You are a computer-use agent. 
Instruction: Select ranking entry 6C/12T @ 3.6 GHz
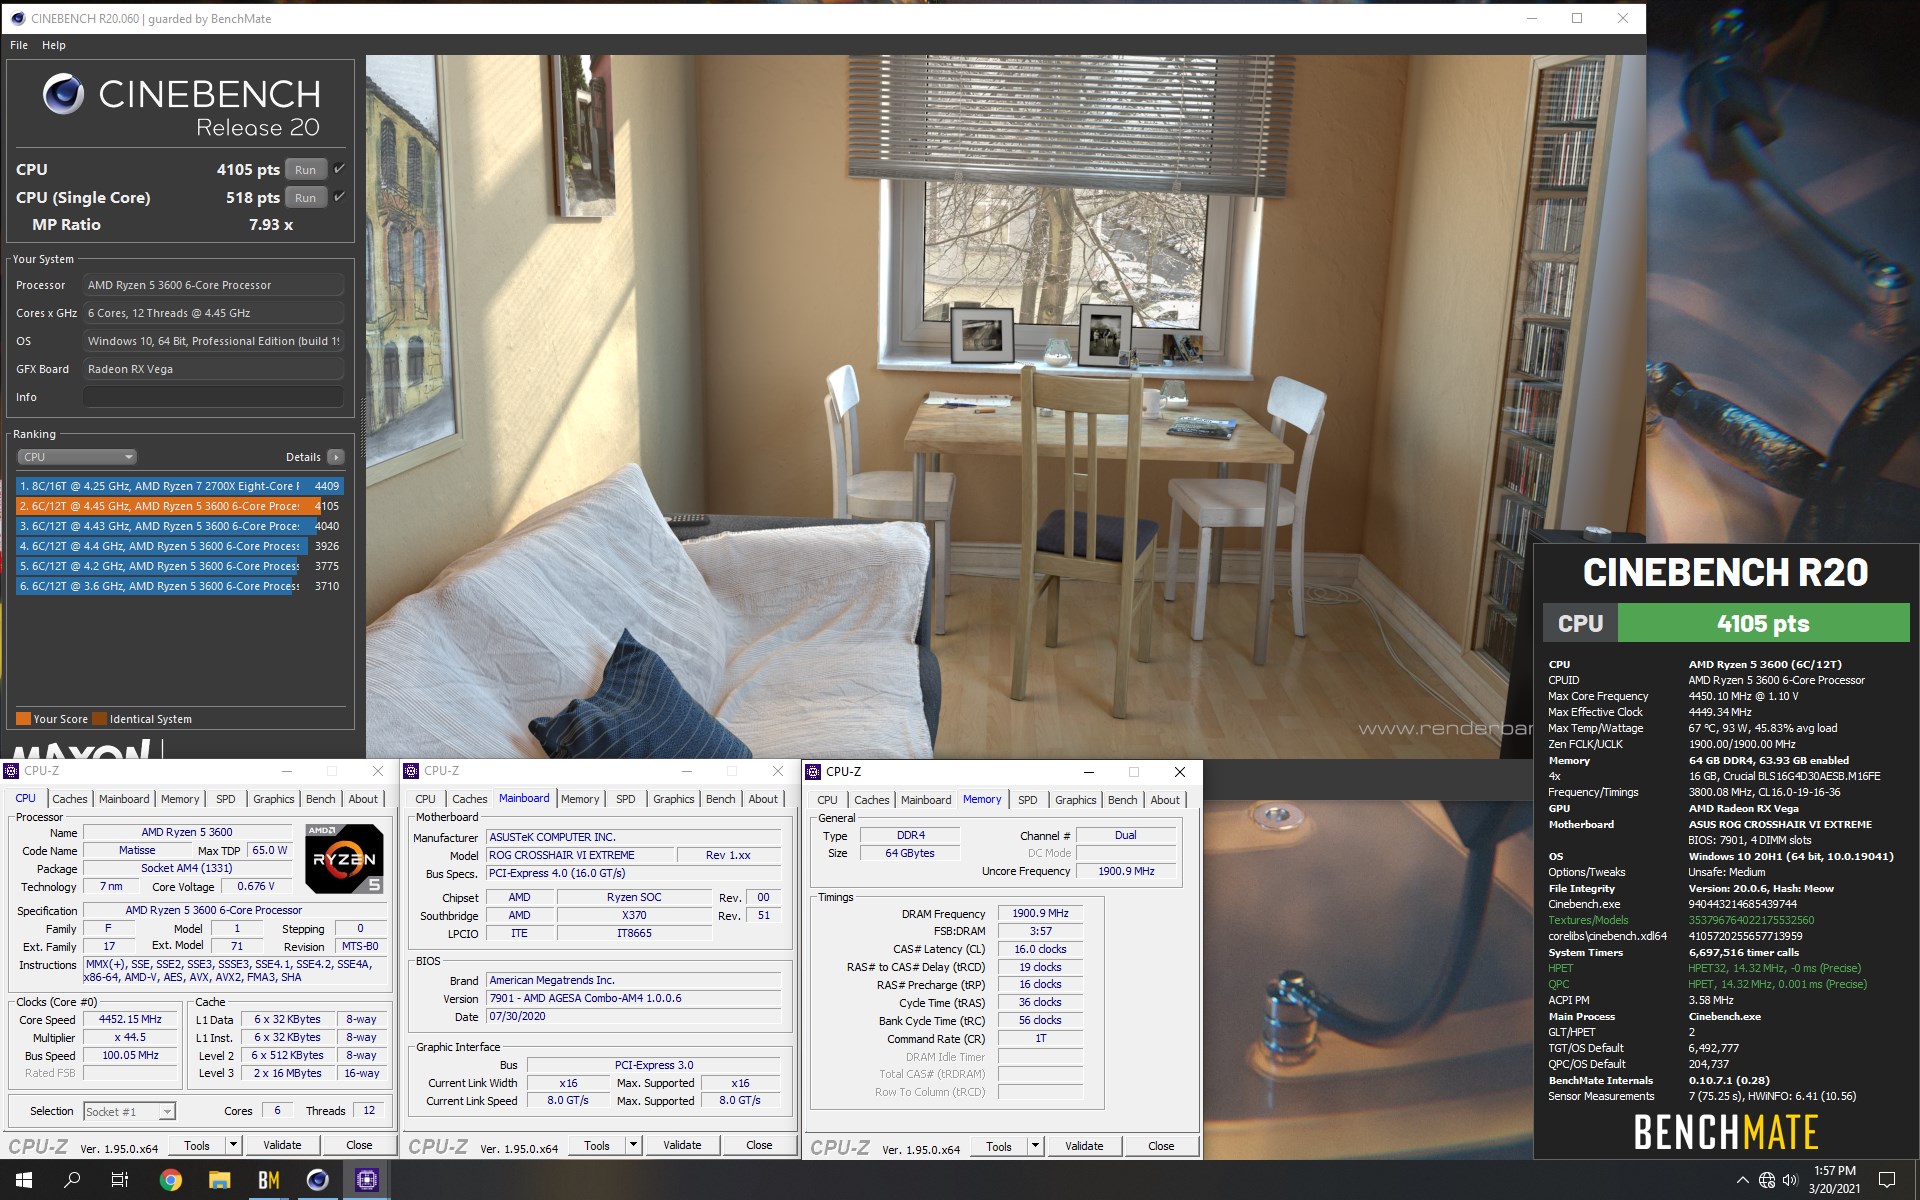coord(180,586)
